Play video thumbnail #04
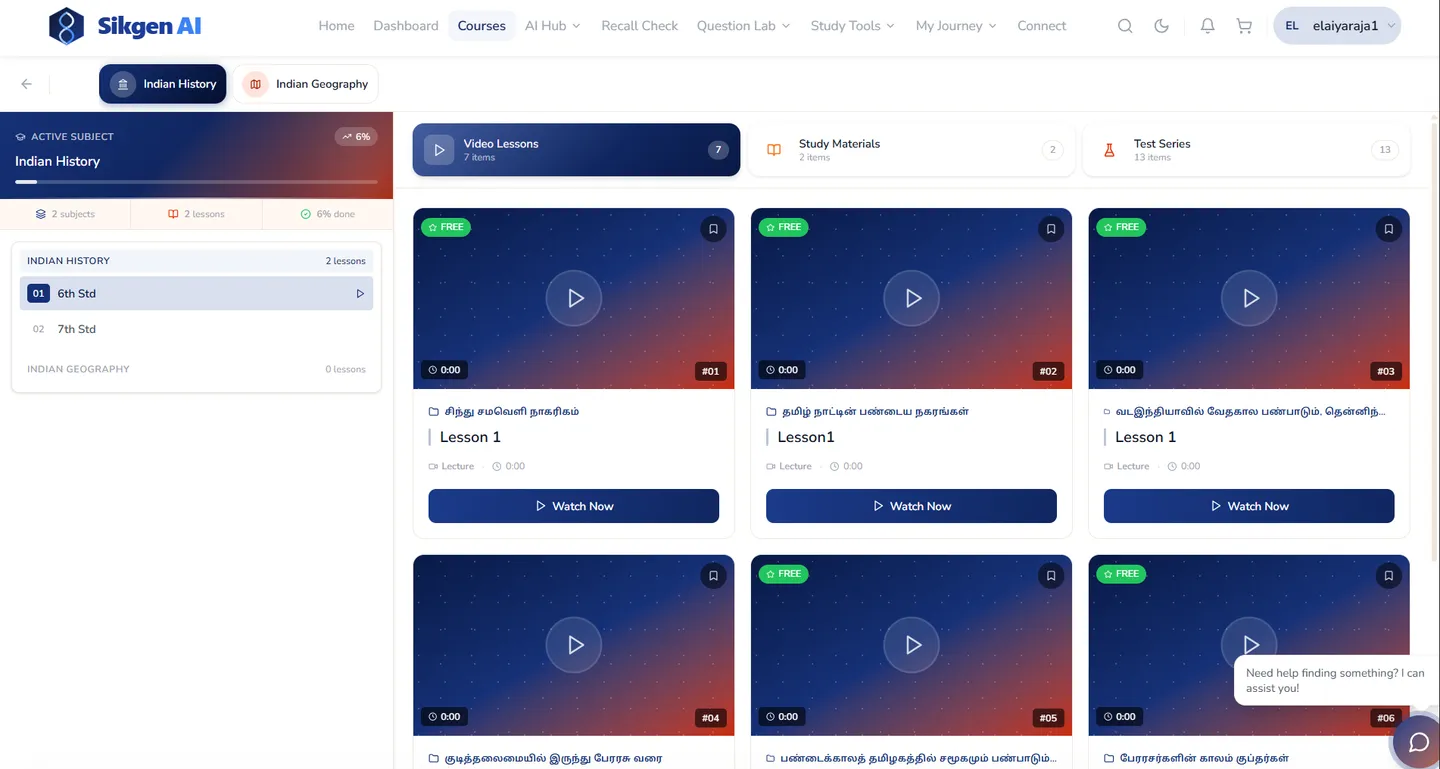Viewport: 1440px width, 769px height. (x=574, y=645)
